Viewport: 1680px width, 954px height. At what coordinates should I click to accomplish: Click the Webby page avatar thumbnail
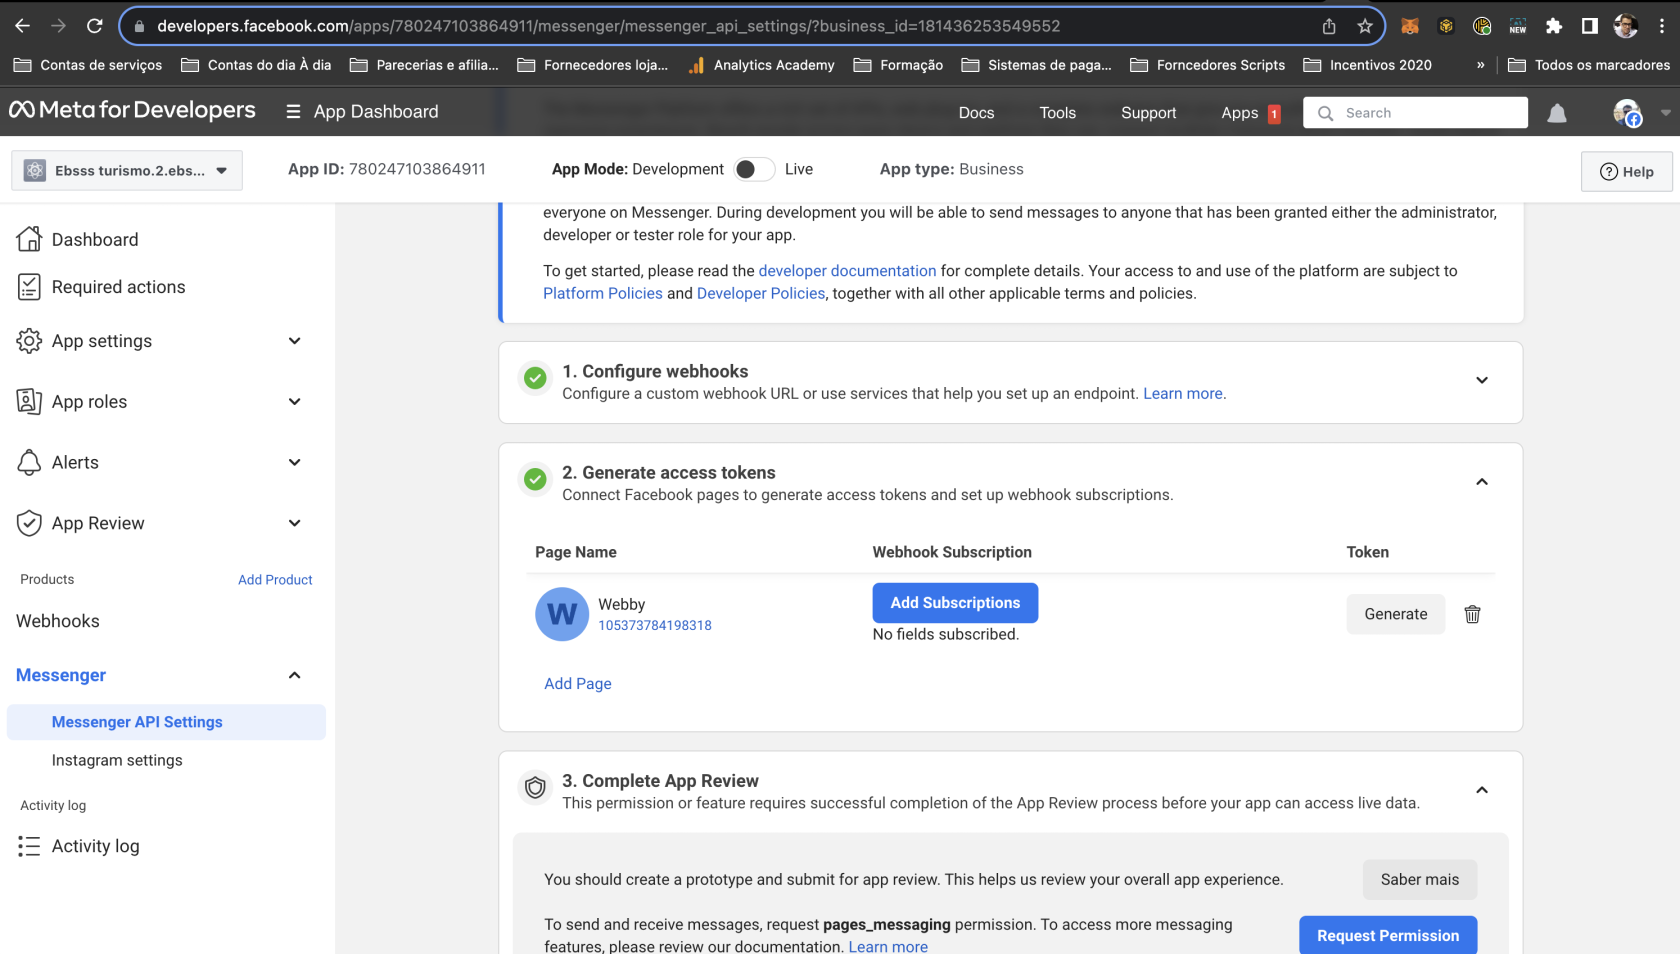coord(562,614)
